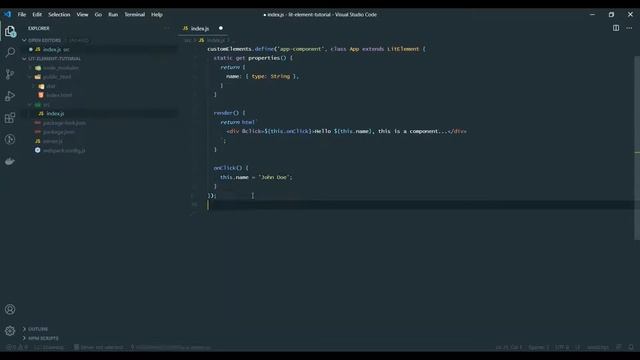Open the editor More Actions ellipsis
This screenshot has height=360, width=640.
coord(629,28)
